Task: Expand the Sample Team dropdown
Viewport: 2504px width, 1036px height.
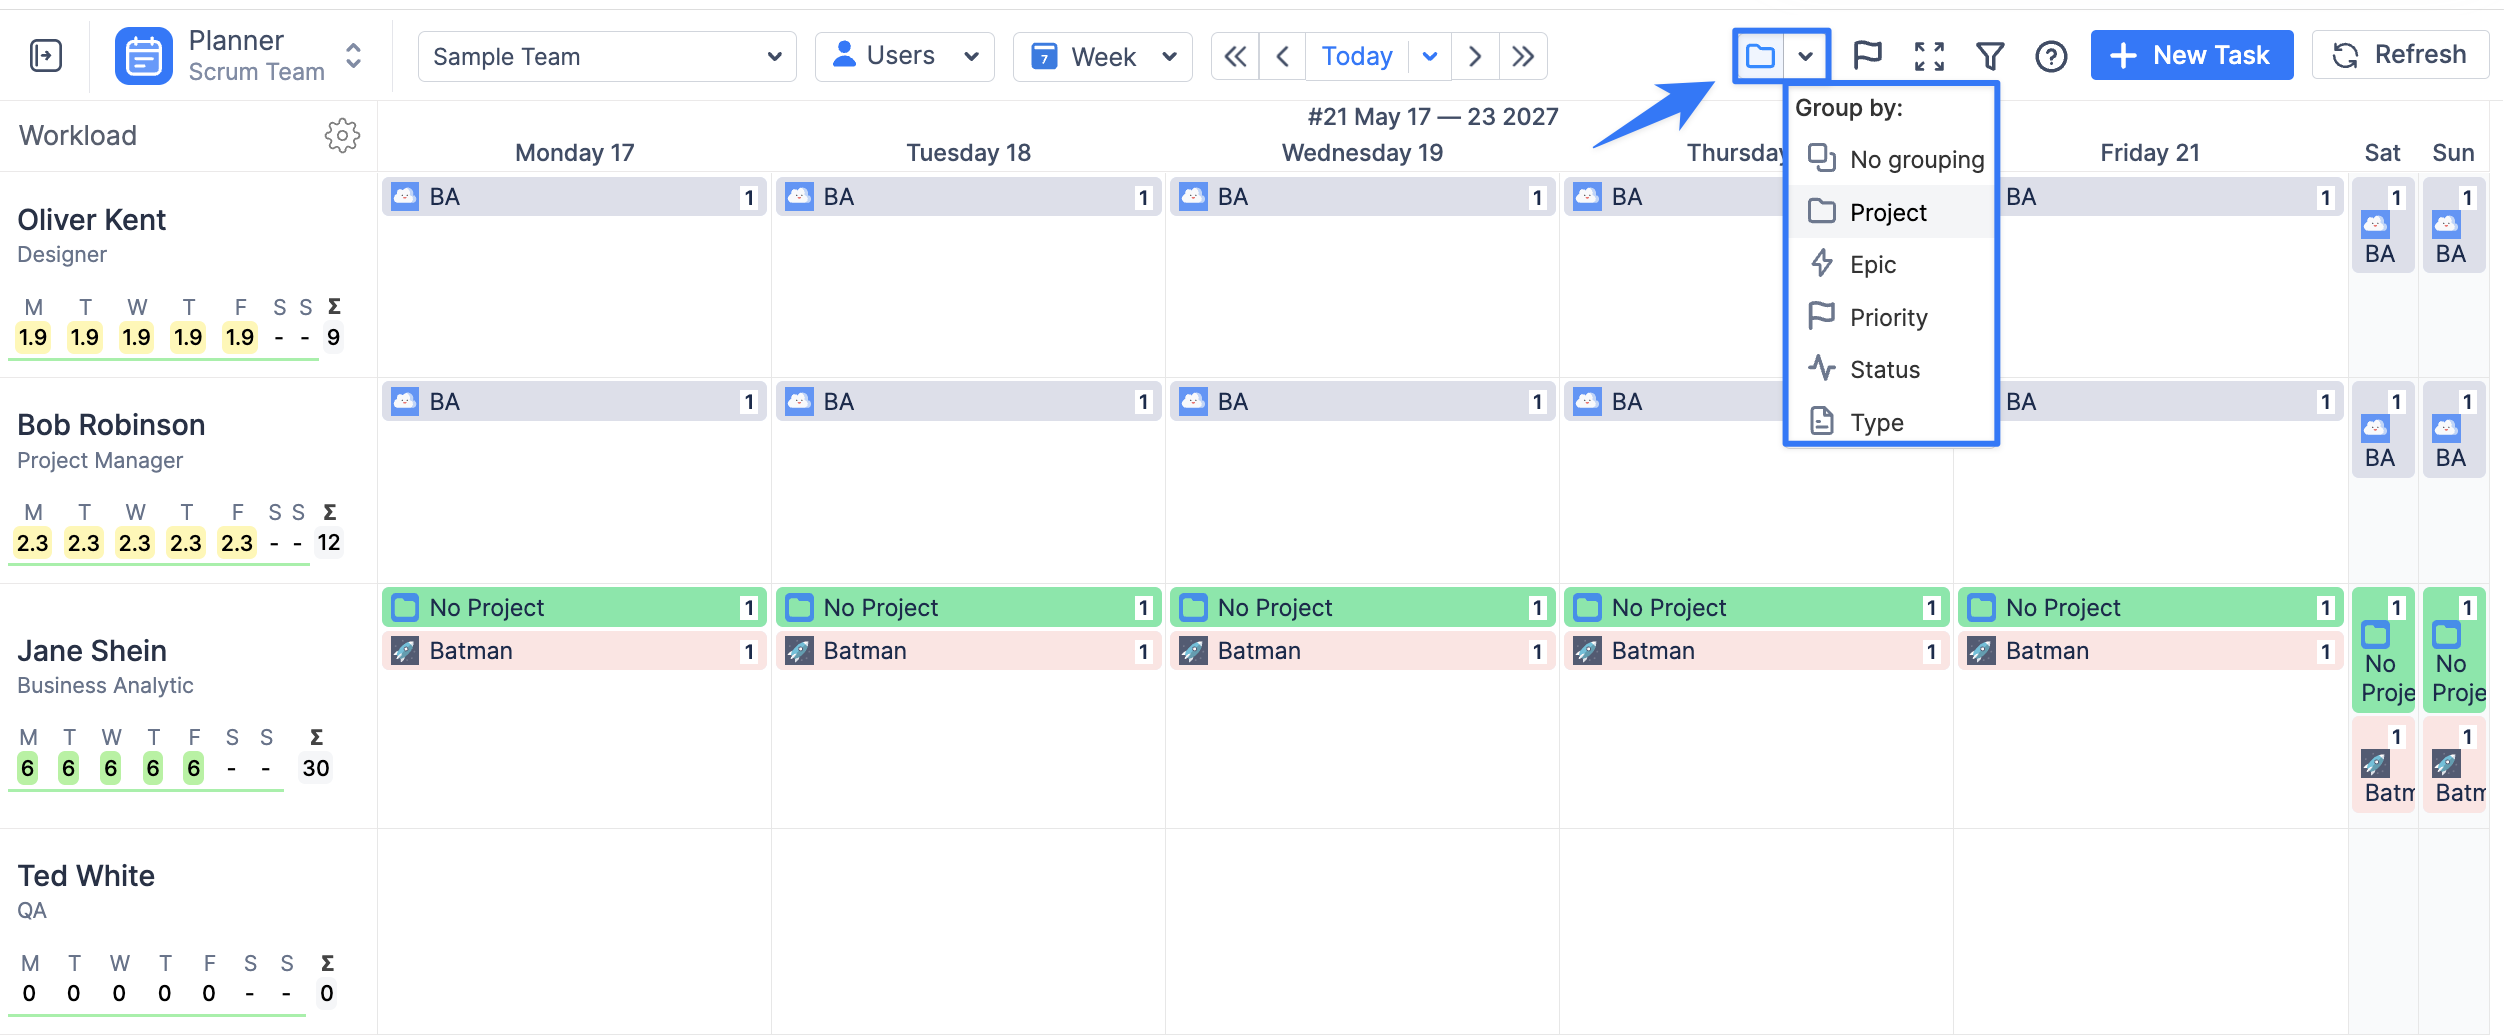Action: (607, 56)
